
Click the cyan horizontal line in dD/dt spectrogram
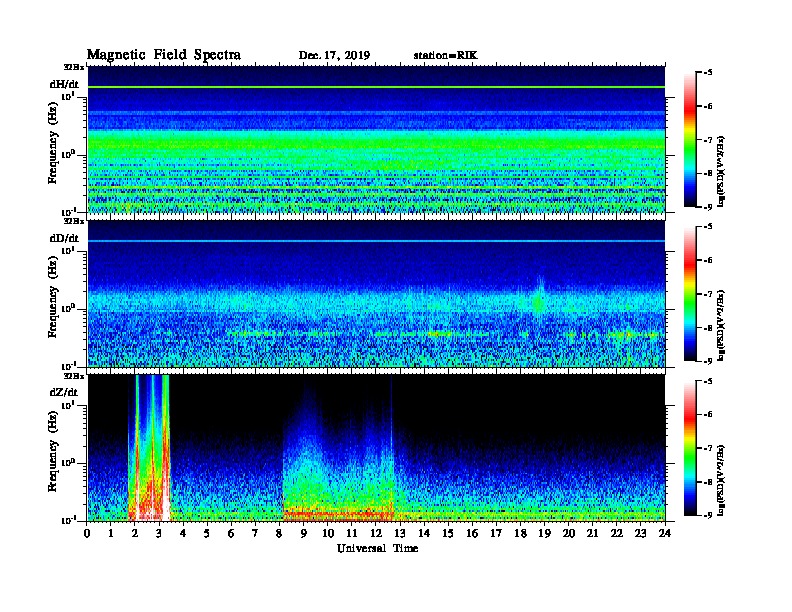coord(376,241)
